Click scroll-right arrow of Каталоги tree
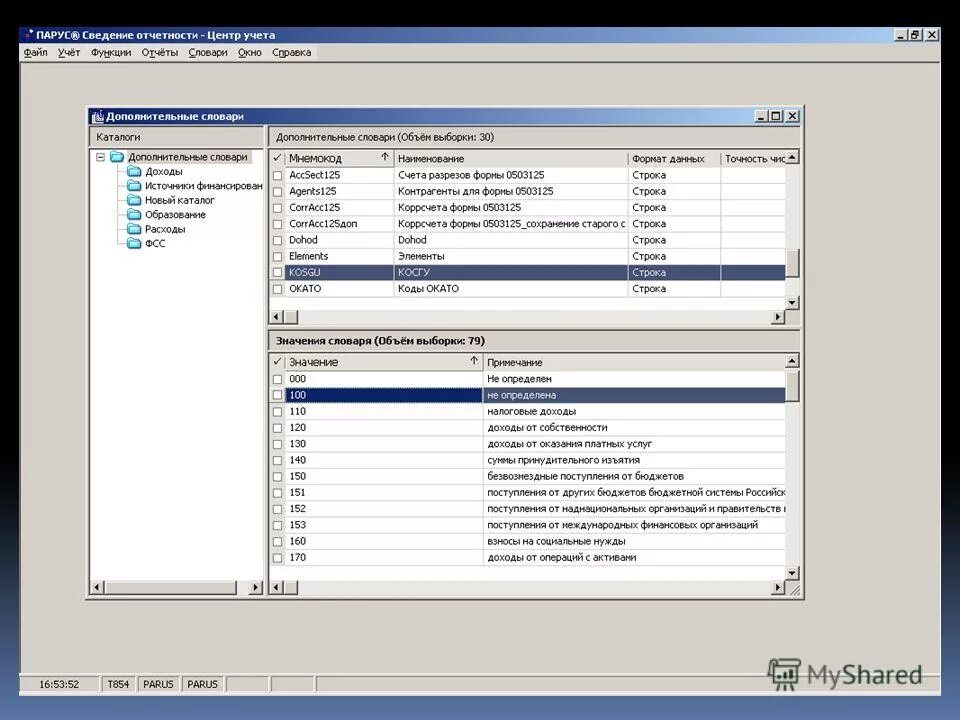The image size is (960, 720). pos(256,588)
